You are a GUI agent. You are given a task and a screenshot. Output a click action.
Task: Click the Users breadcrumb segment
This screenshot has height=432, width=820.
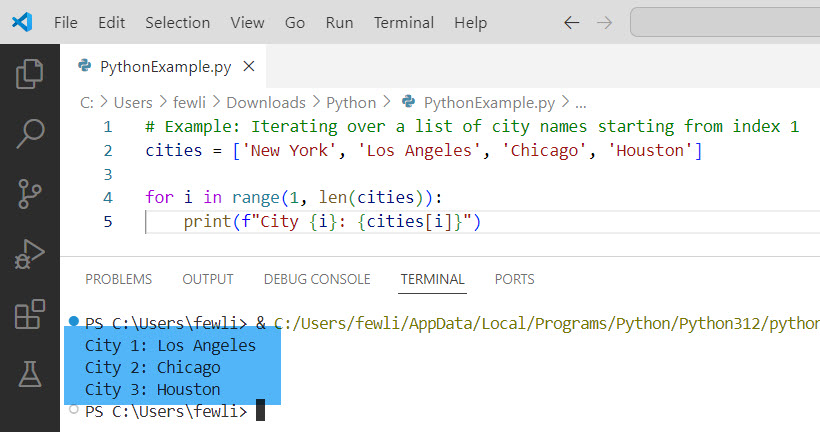point(133,103)
